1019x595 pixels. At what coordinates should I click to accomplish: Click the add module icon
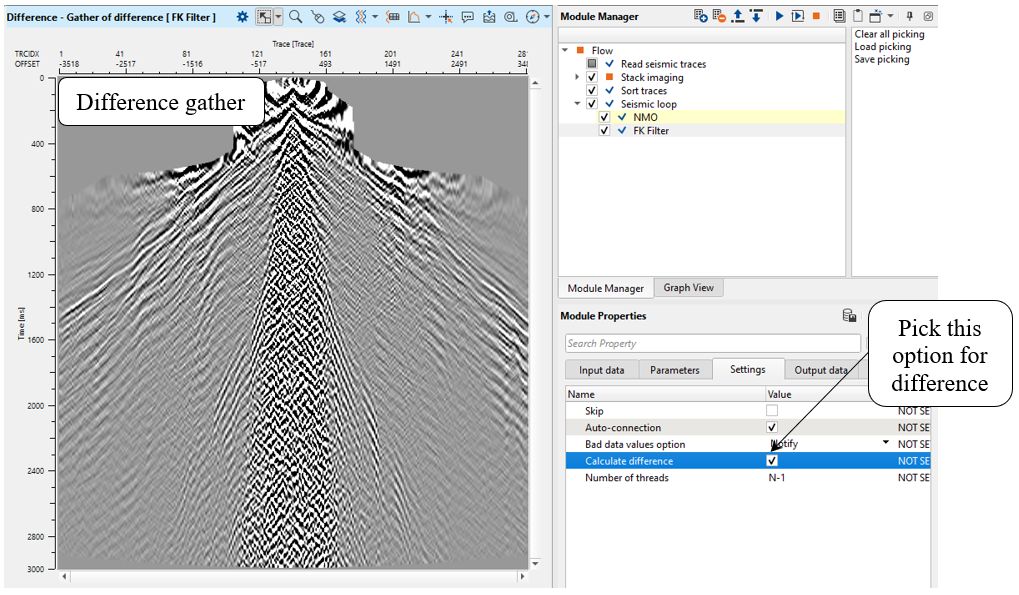point(702,17)
